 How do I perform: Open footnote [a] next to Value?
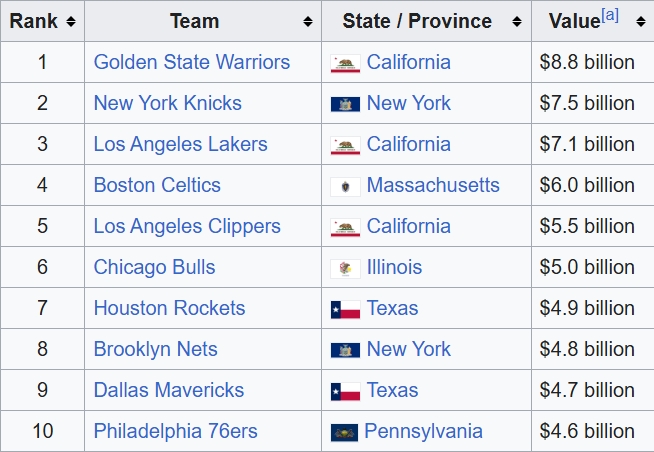click(610, 15)
